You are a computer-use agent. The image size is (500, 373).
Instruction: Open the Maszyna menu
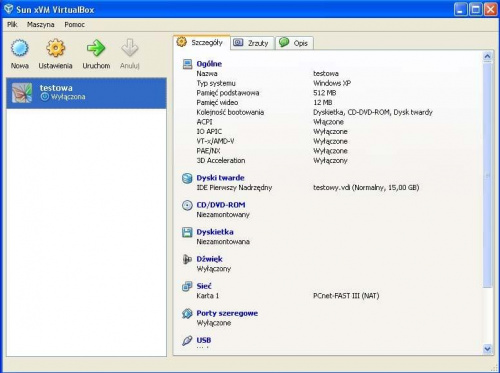[x=40, y=24]
